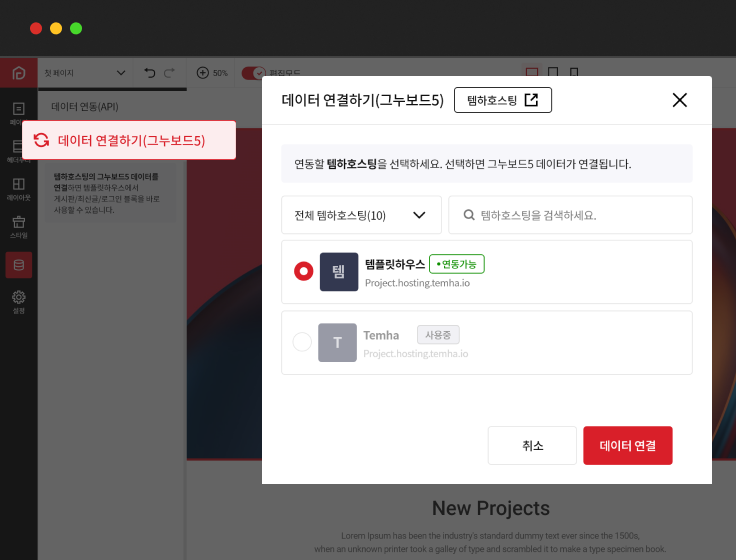Click the Templatehouse logo in sidebar
The image size is (736, 560).
pyautogui.click(x=19, y=73)
